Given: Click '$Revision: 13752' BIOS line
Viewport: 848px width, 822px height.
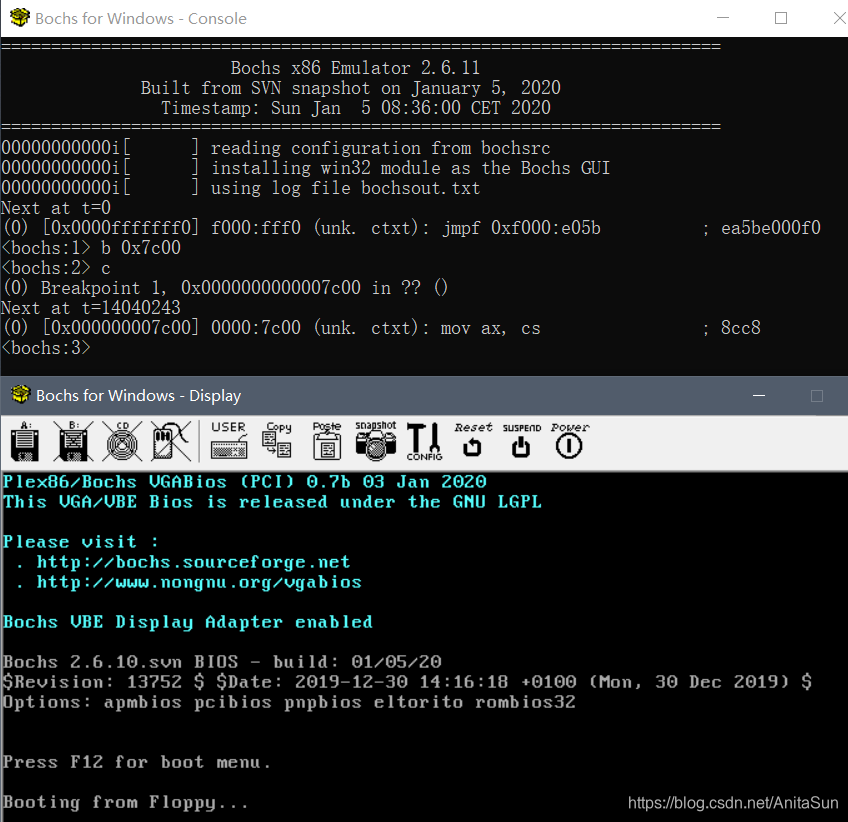Looking at the screenshot, I should 408,682.
